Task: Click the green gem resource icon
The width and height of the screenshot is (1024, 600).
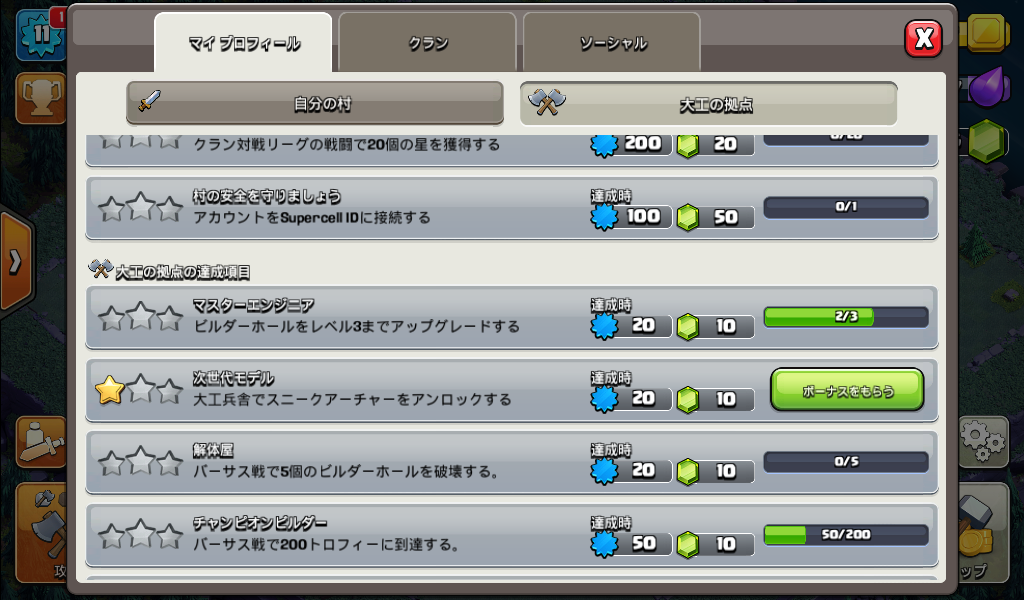Action: pyautogui.click(x=986, y=140)
